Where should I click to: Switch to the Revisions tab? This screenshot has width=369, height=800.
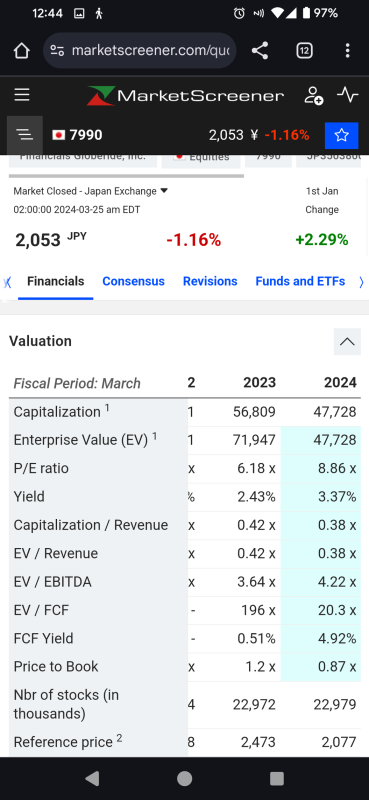coord(210,281)
